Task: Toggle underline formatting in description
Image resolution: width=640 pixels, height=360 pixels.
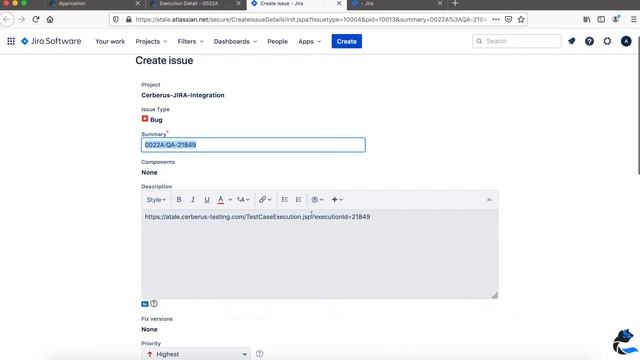Action: click(x=207, y=200)
